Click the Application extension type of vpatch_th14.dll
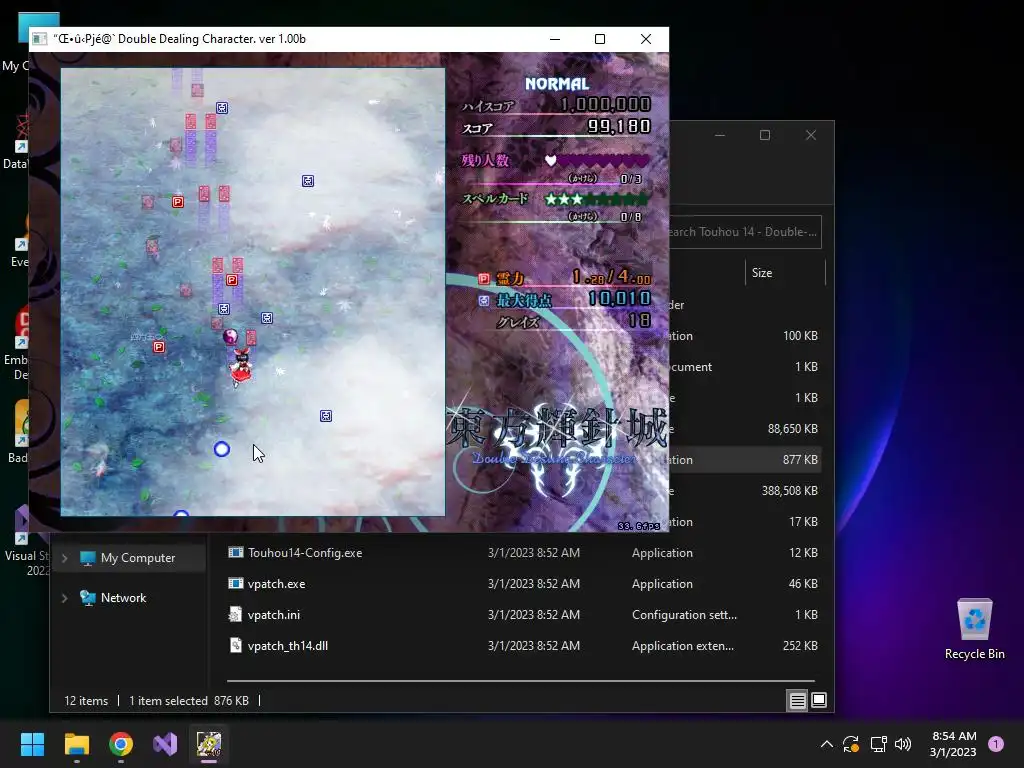The height and width of the screenshot is (768, 1024). tap(682, 645)
